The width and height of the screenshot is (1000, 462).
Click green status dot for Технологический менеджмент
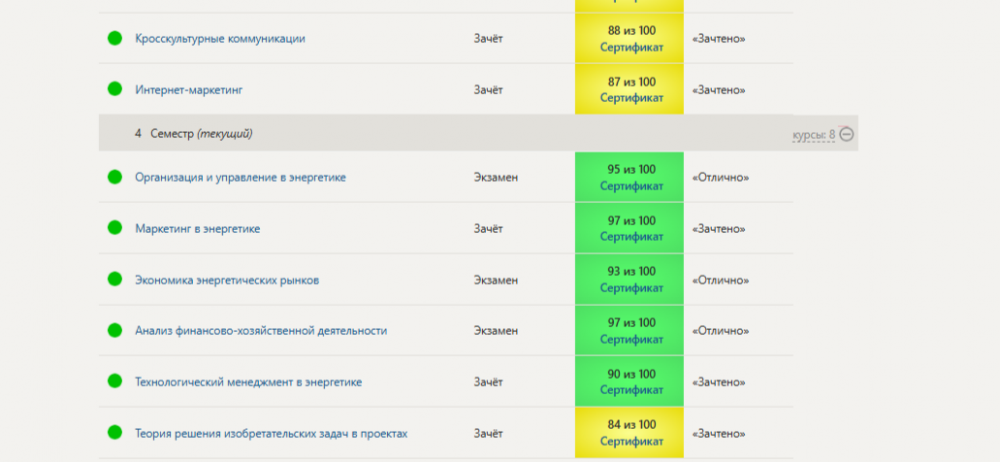pos(115,381)
